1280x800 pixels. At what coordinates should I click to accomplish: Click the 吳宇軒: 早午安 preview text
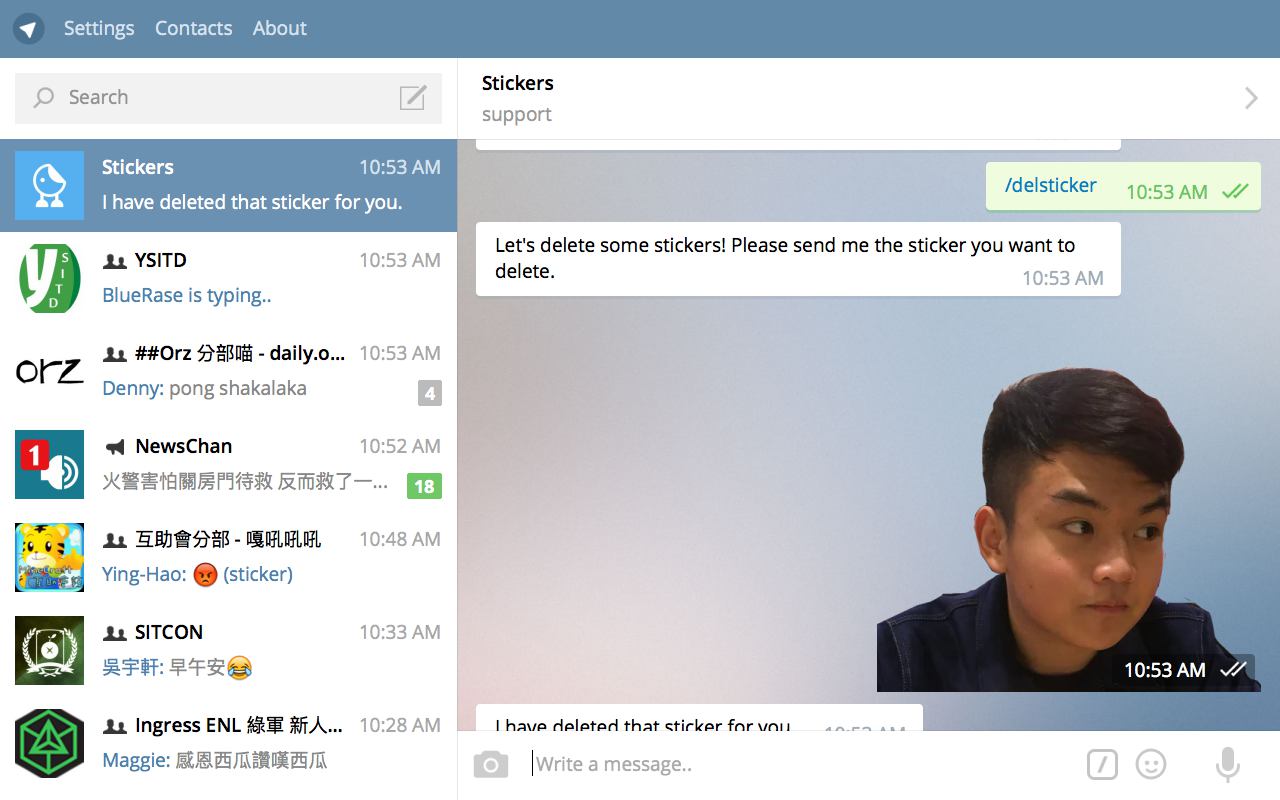177,667
